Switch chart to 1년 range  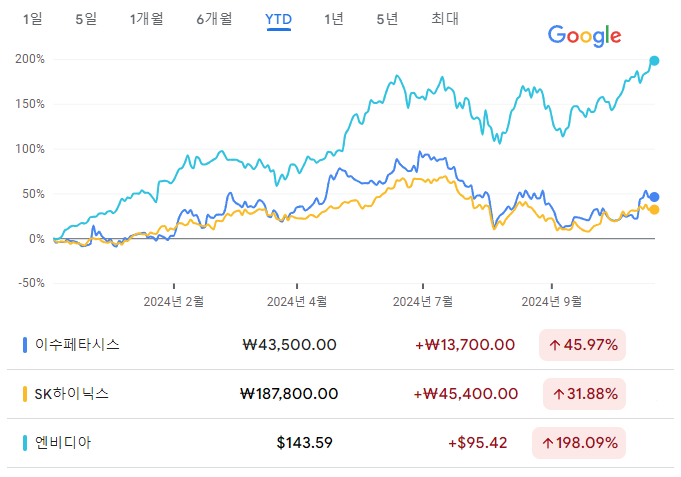coord(334,19)
